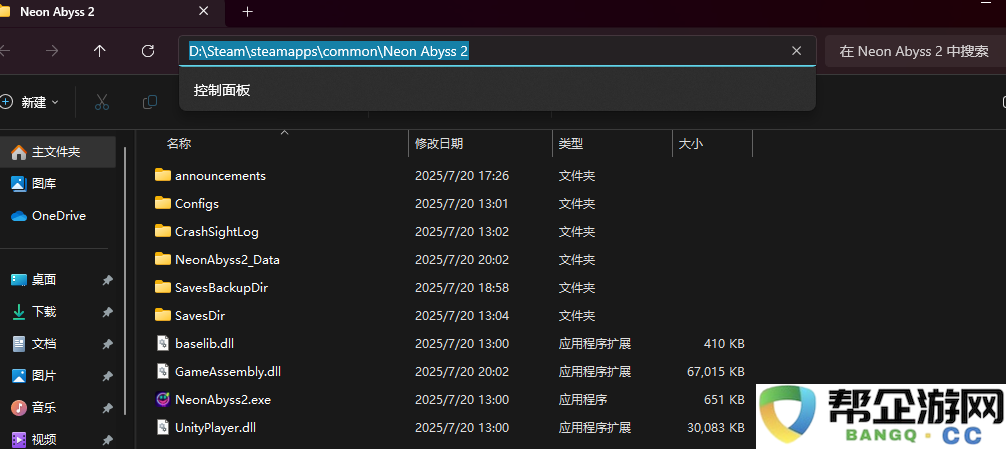
Task: Unpin 文档 using its pin icon
Action: (107, 344)
